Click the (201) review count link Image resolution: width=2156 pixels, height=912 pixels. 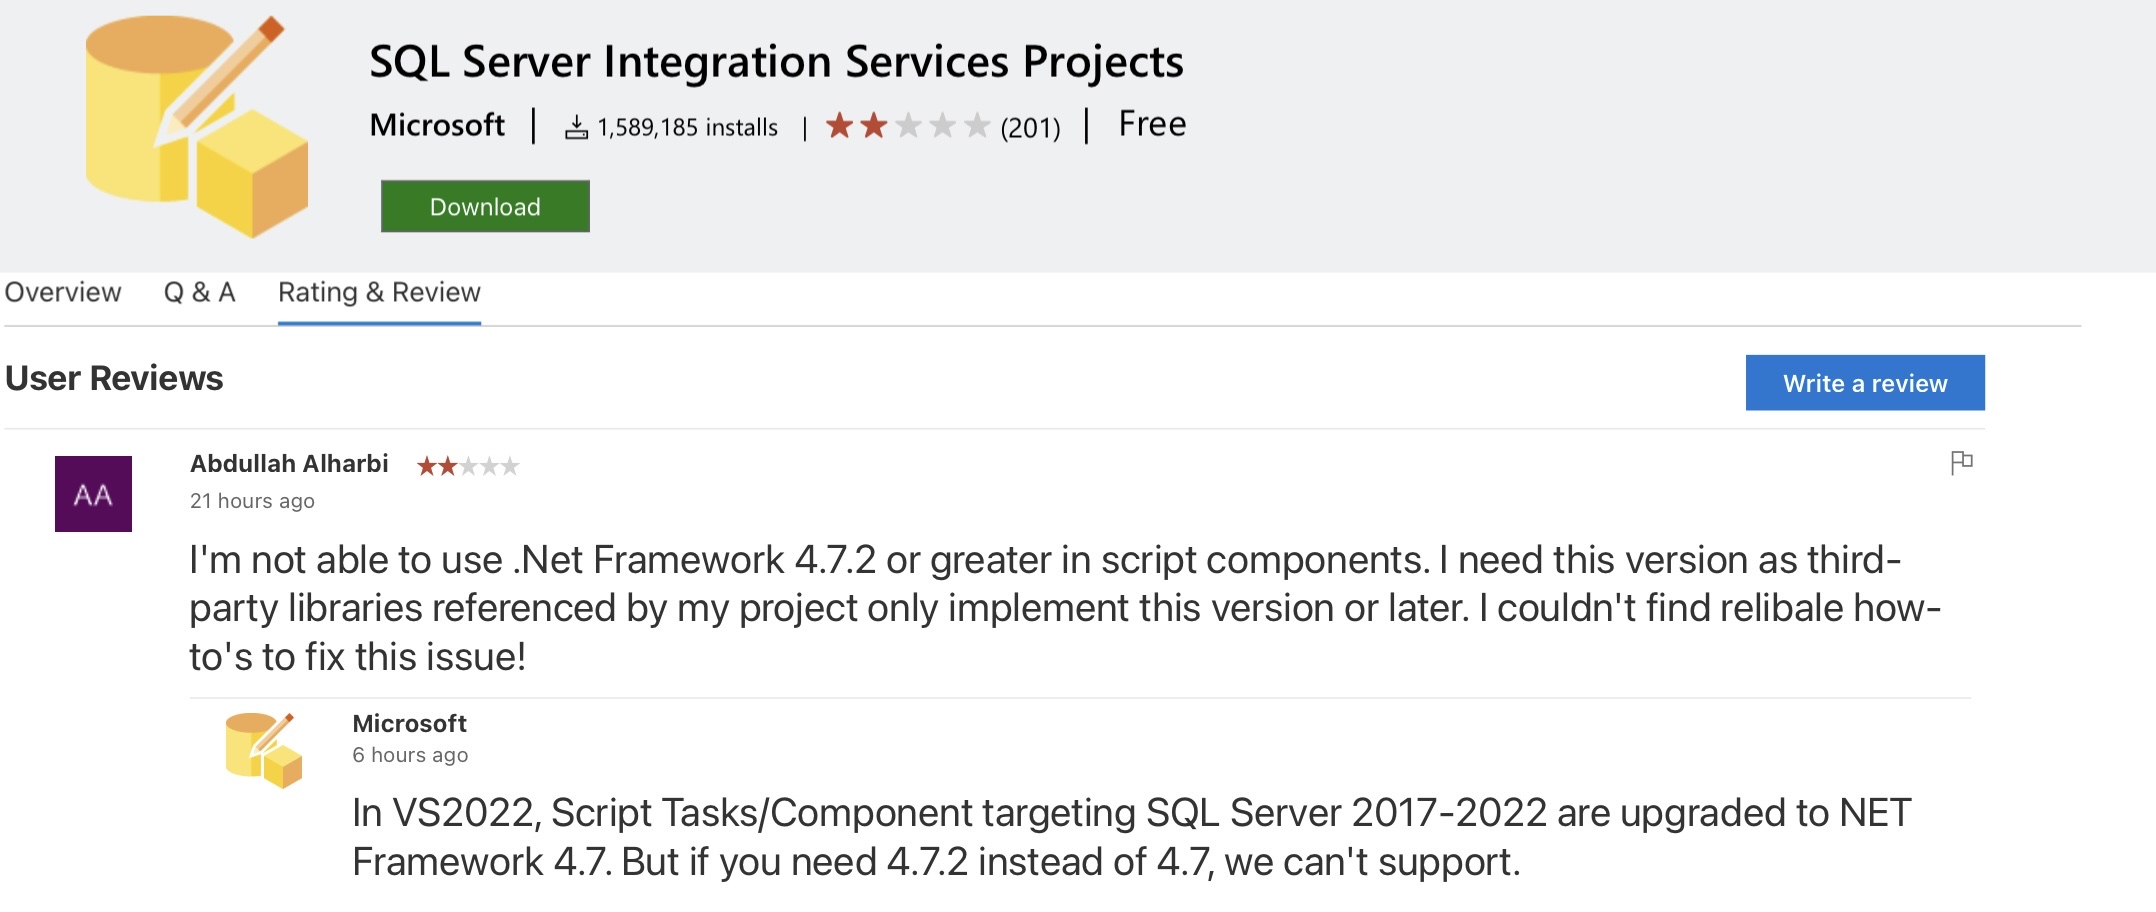[1029, 126]
